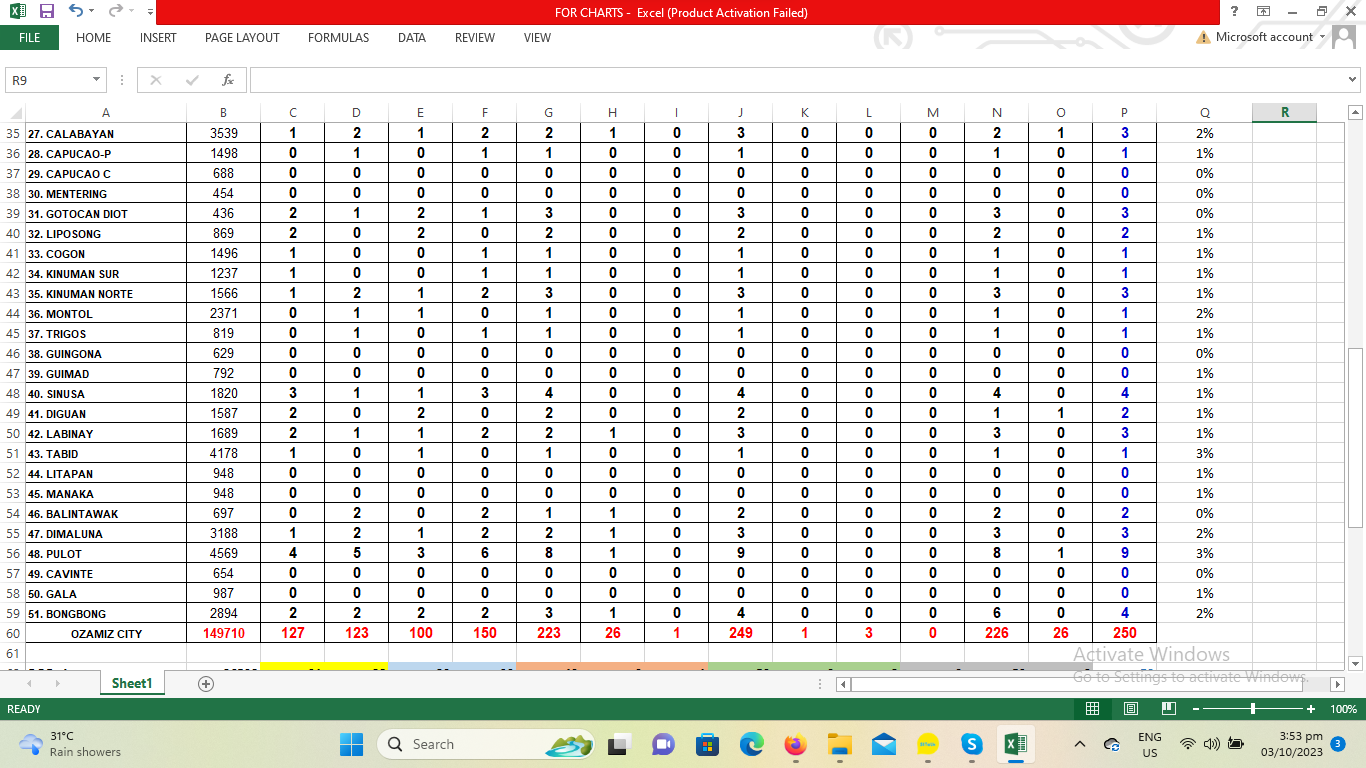1366x768 pixels.
Task: Open Ribbon Display Options
Action: point(1264,12)
